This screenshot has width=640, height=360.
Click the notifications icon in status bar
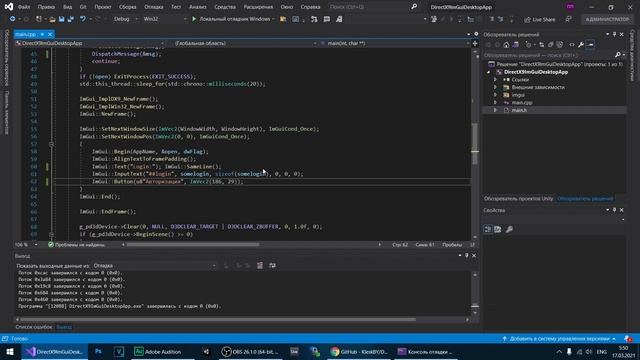tap(628, 339)
